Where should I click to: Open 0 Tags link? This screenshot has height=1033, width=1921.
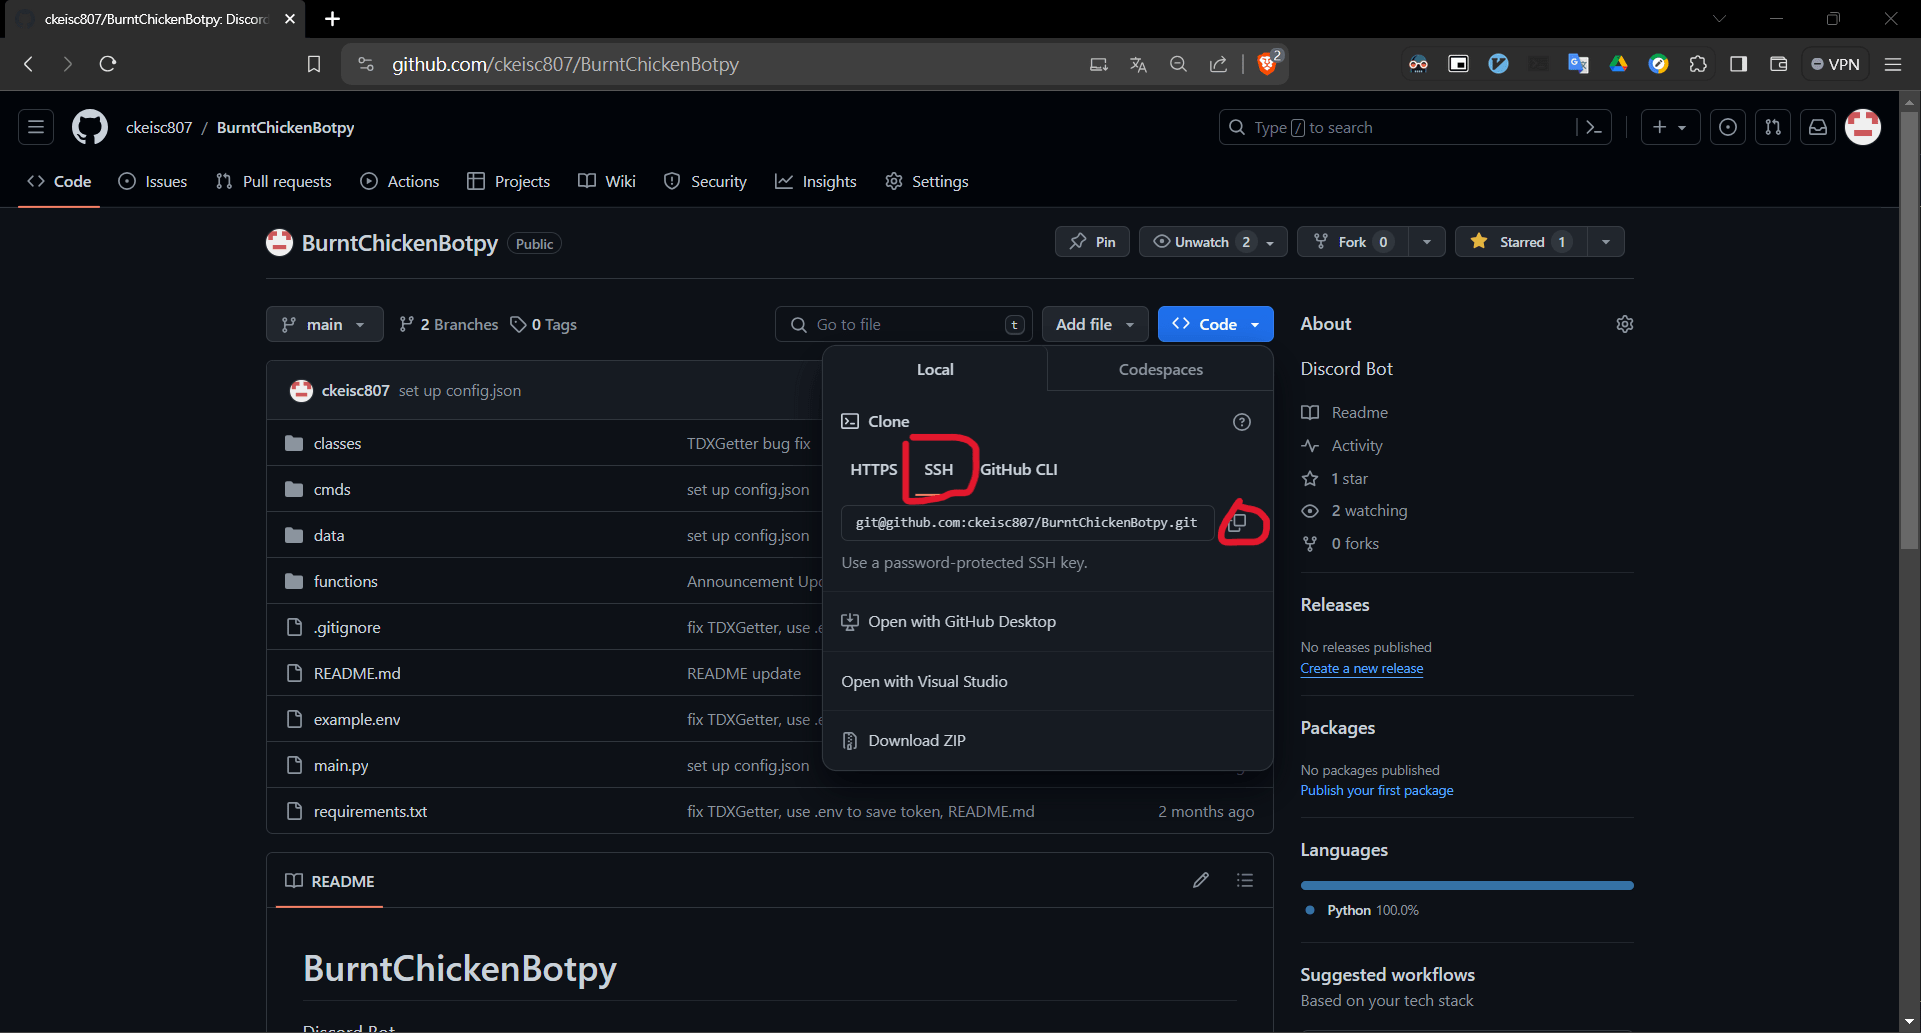pyautogui.click(x=543, y=324)
